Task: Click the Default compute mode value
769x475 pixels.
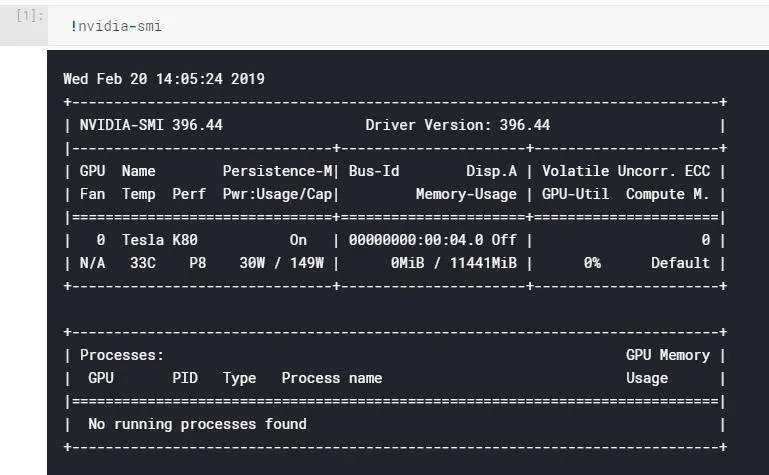Action: point(680,263)
